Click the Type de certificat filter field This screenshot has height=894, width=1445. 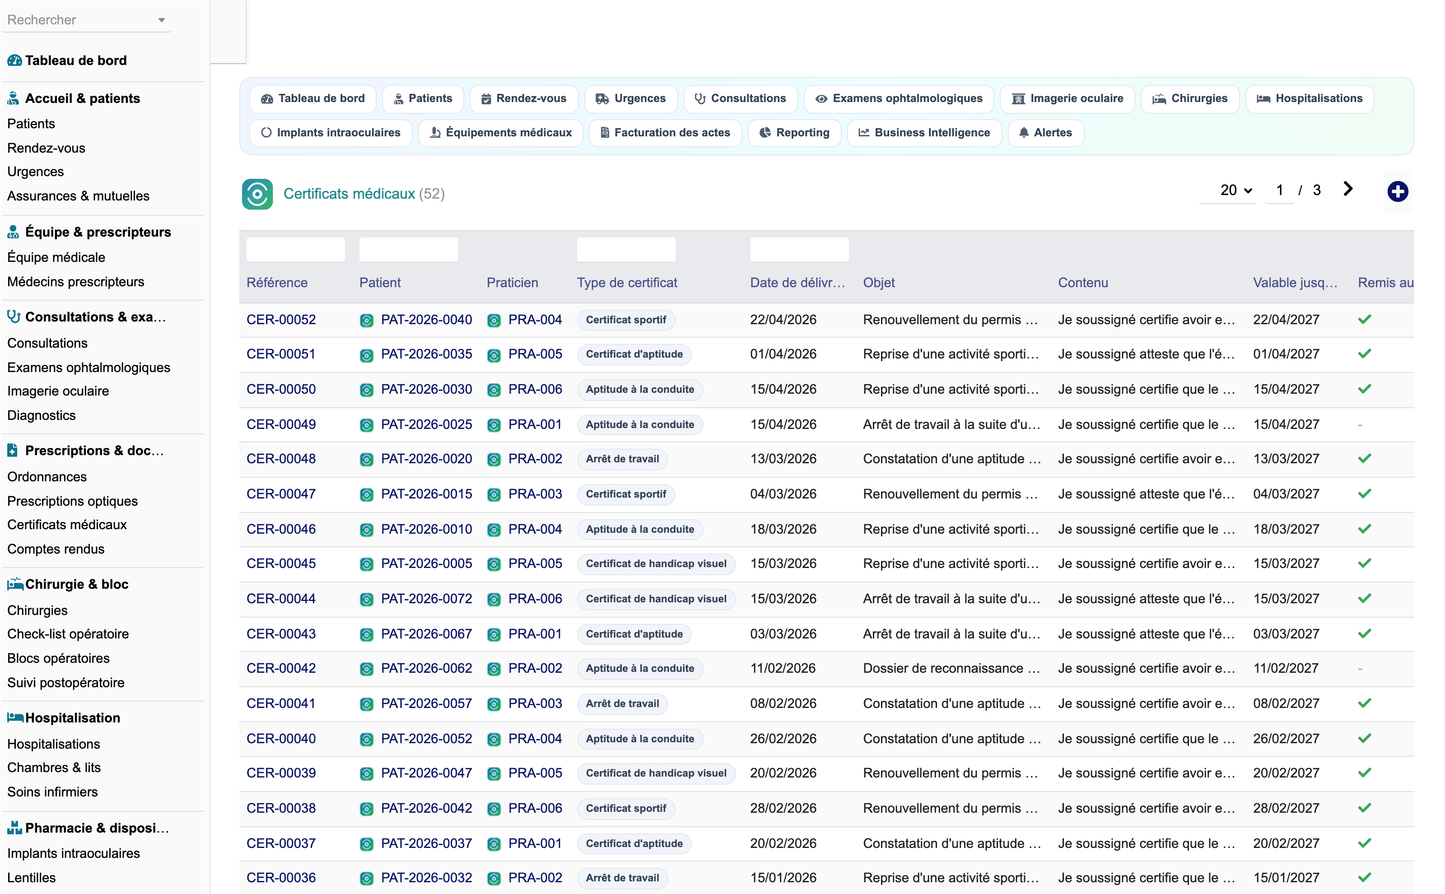[626, 250]
